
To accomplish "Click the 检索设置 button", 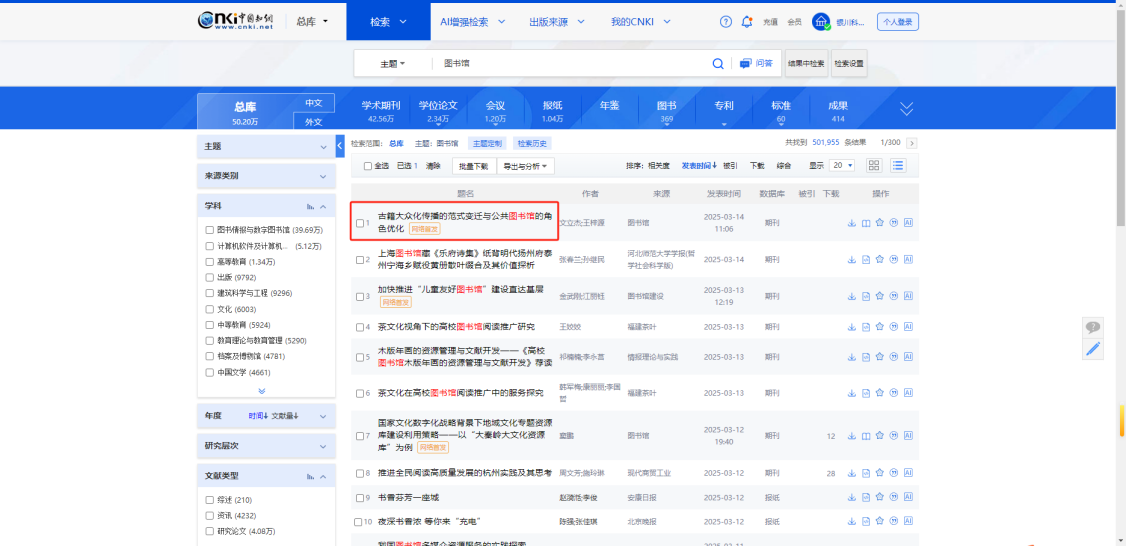I will coord(849,63).
